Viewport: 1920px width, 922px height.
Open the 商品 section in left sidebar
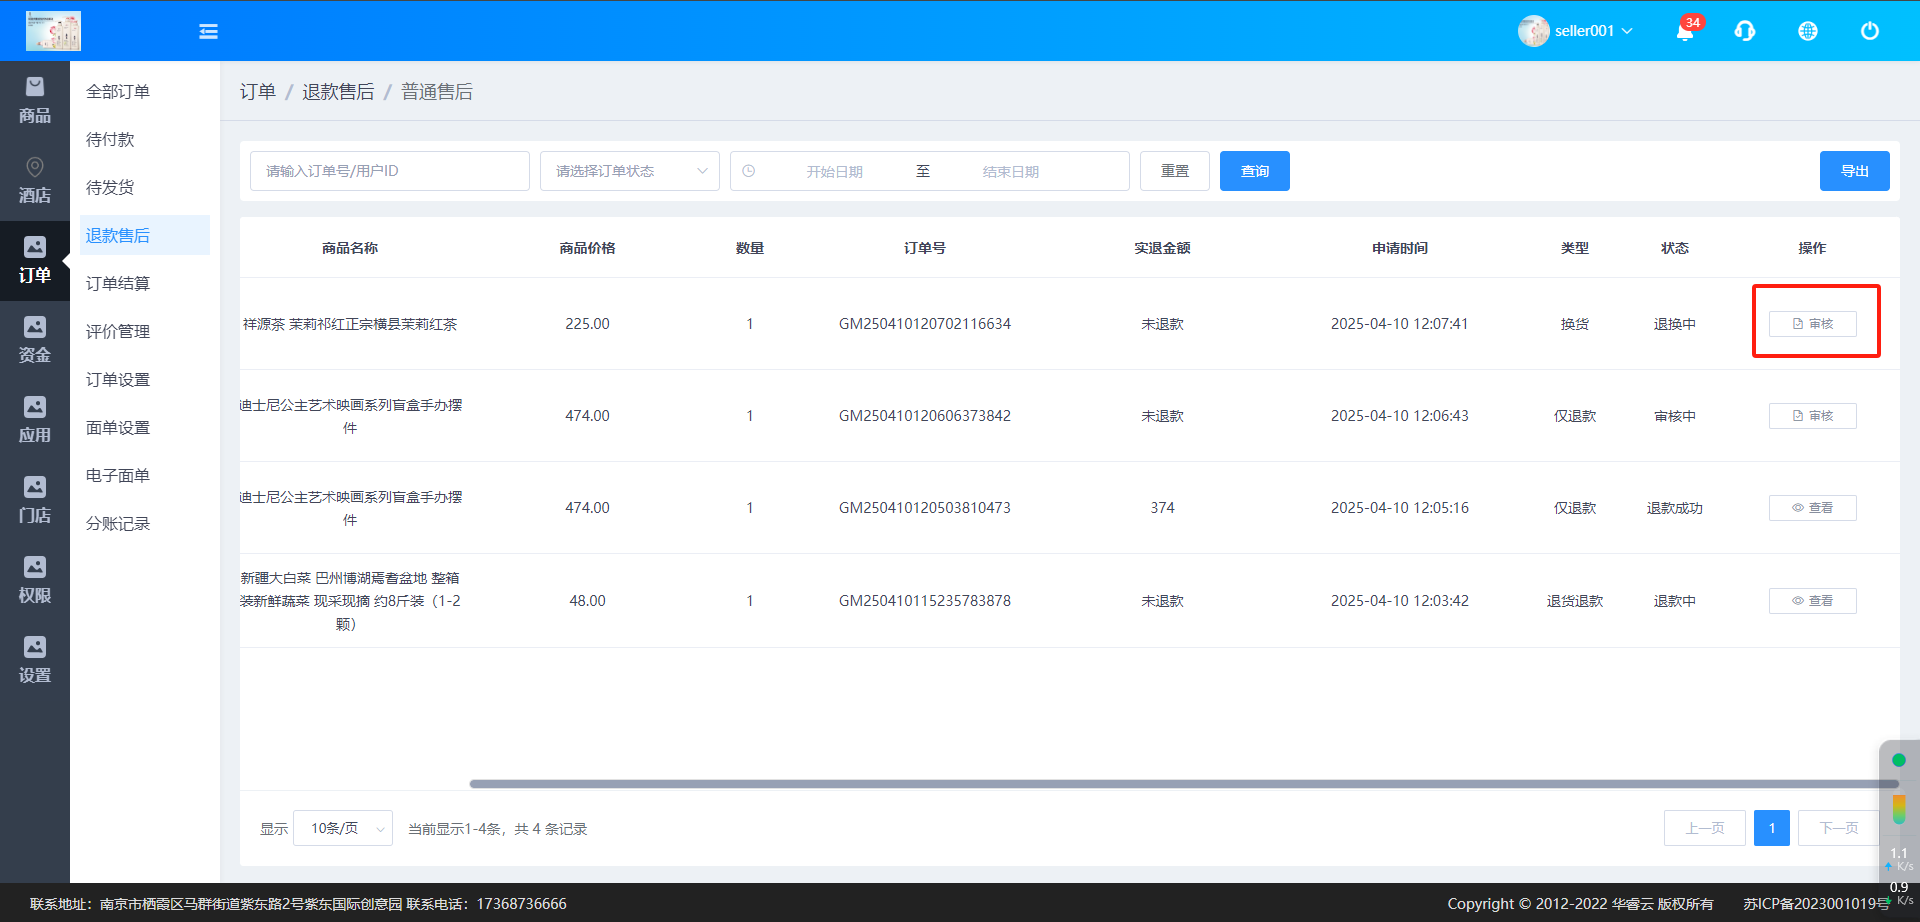pyautogui.click(x=35, y=101)
